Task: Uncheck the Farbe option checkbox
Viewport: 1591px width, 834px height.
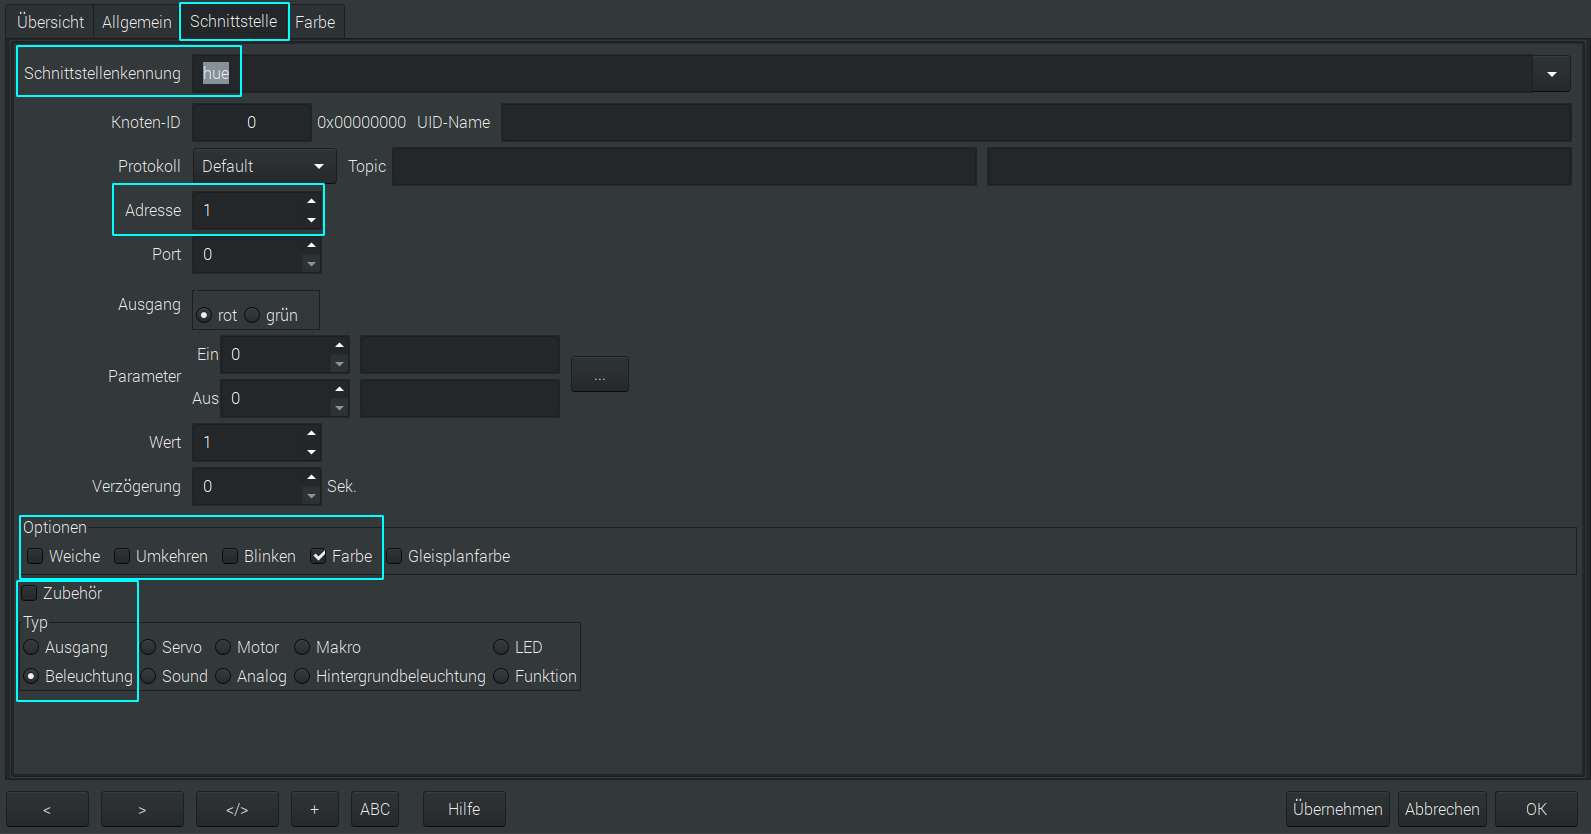Action: [319, 556]
